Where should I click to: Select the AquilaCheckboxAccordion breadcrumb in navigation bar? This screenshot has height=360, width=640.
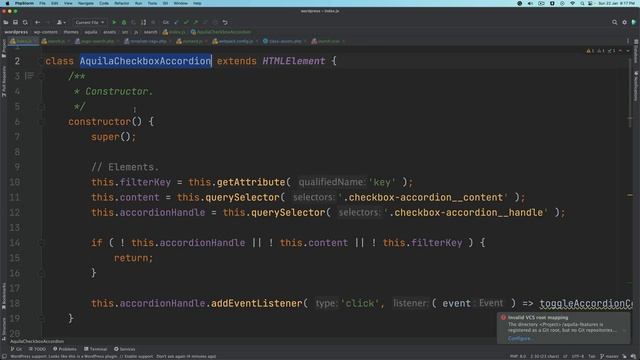pyautogui.click(x=221, y=32)
